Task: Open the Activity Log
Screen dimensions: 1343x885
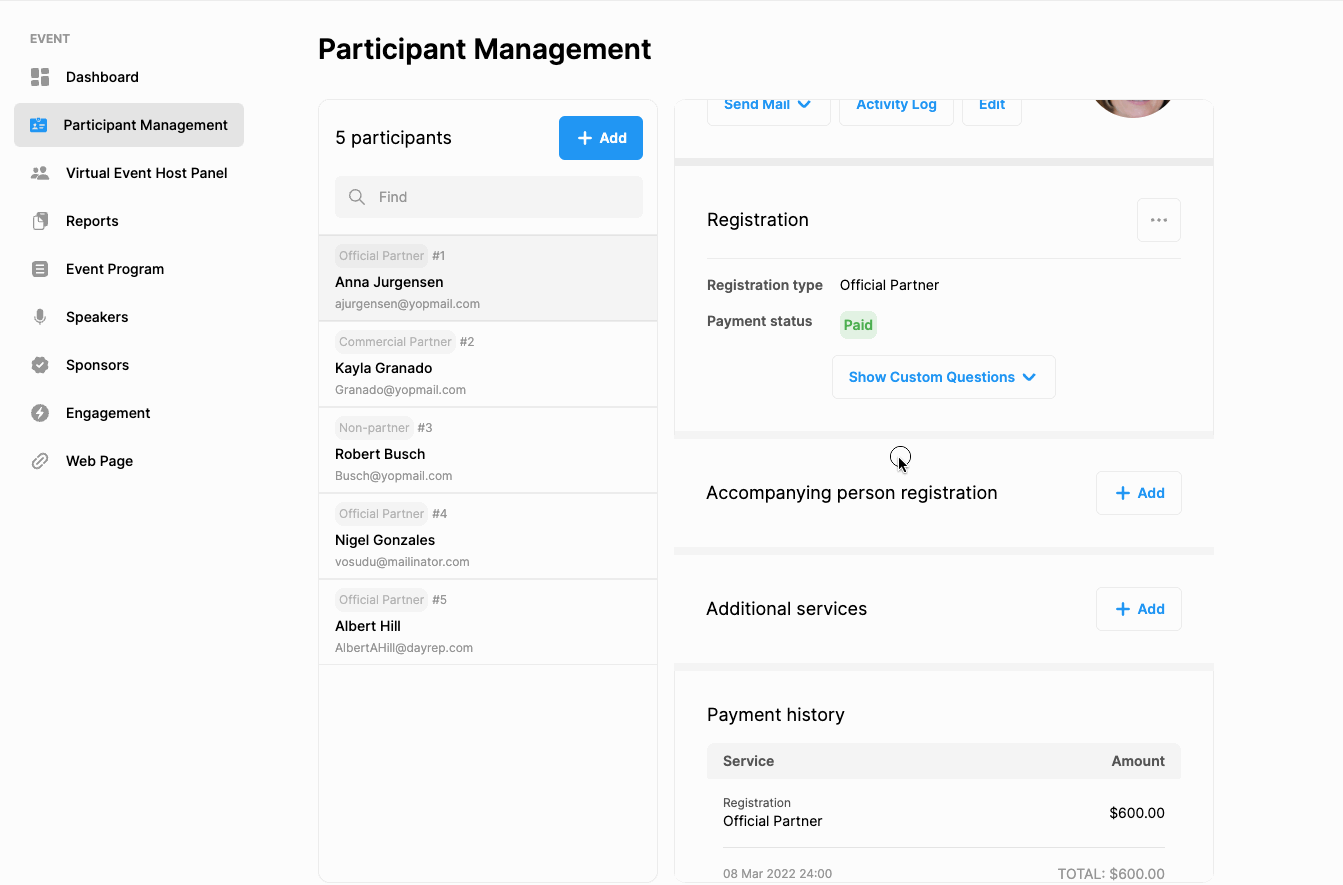Action: pyautogui.click(x=896, y=106)
